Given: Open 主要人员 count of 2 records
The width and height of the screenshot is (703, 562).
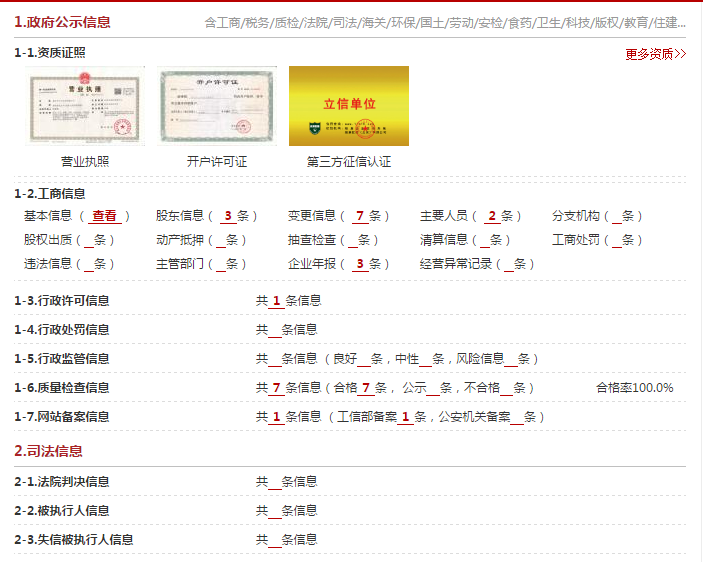Looking at the screenshot, I should pyautogui.click(x=492, y=216).
